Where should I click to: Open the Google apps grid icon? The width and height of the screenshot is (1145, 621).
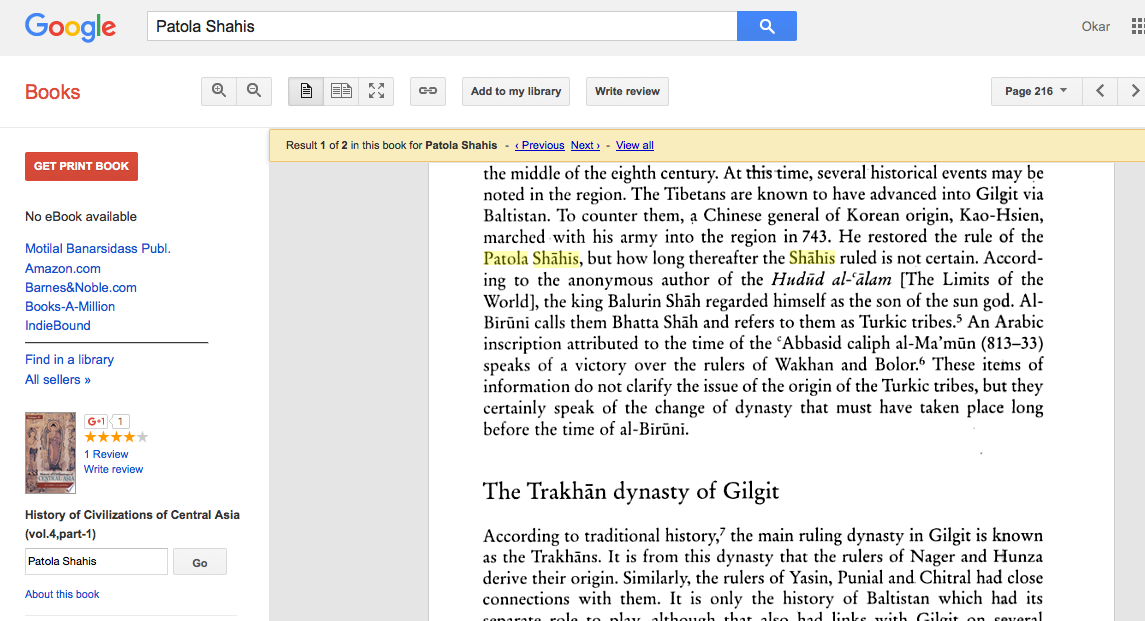(x=1138, y=26)
